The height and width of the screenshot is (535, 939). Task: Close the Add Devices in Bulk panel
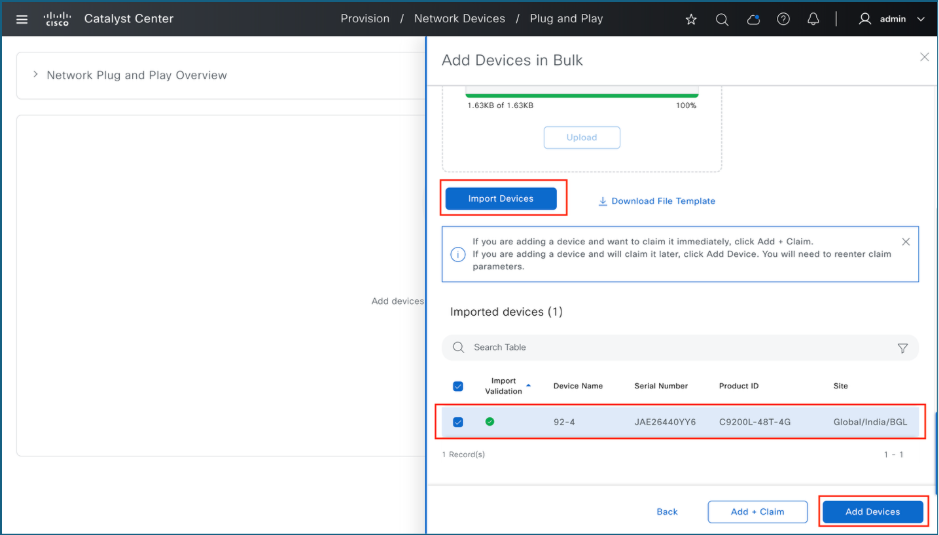924,57
